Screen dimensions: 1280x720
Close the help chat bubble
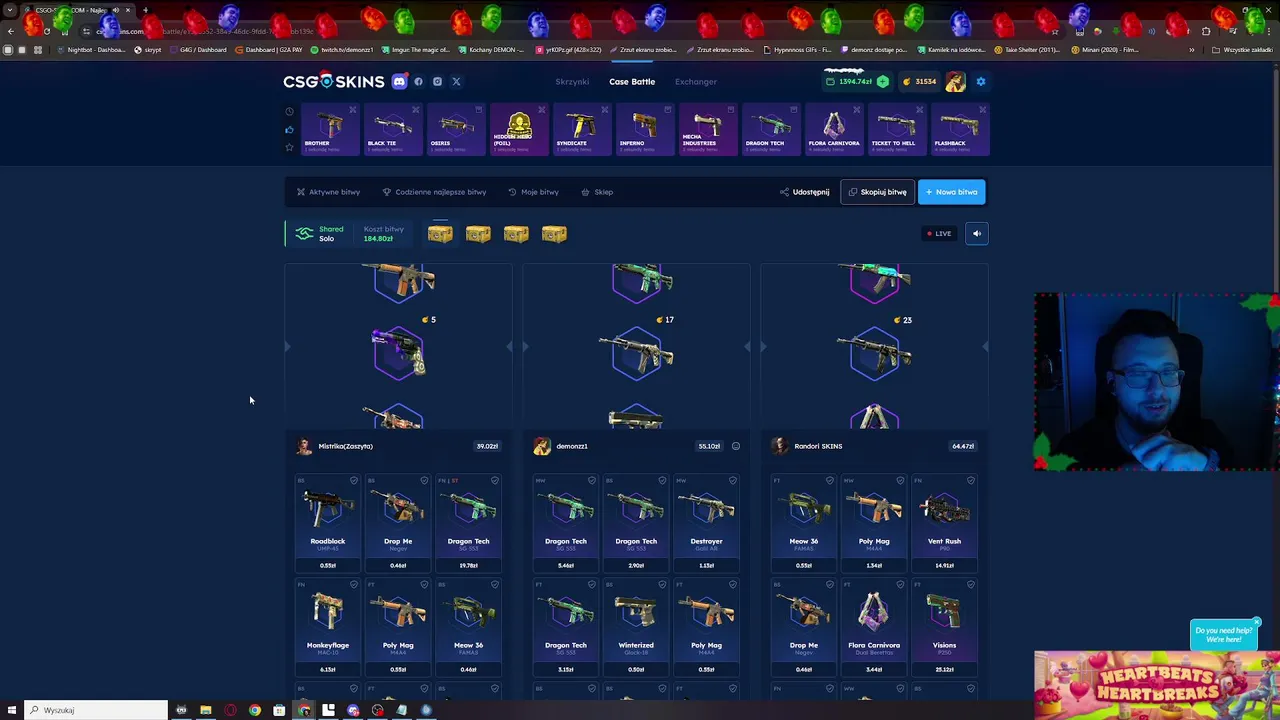pyautogui.click(x=1257, y=622)
